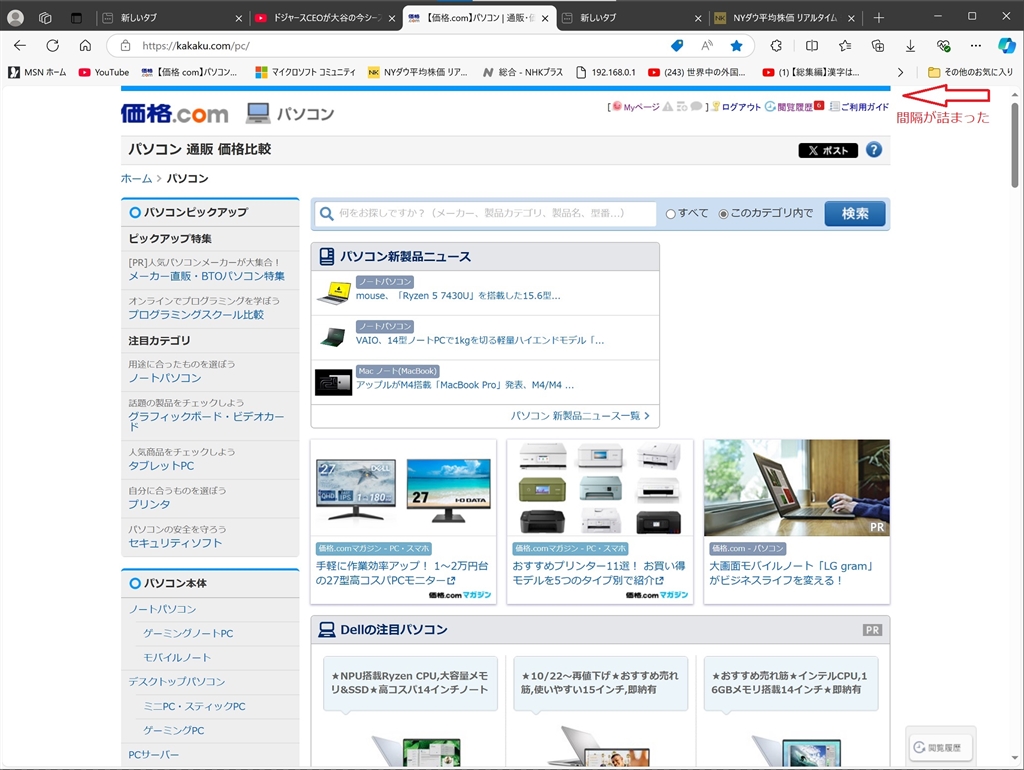
Task: Toggle split screen icon in toolbar
Action: (812, 45)
